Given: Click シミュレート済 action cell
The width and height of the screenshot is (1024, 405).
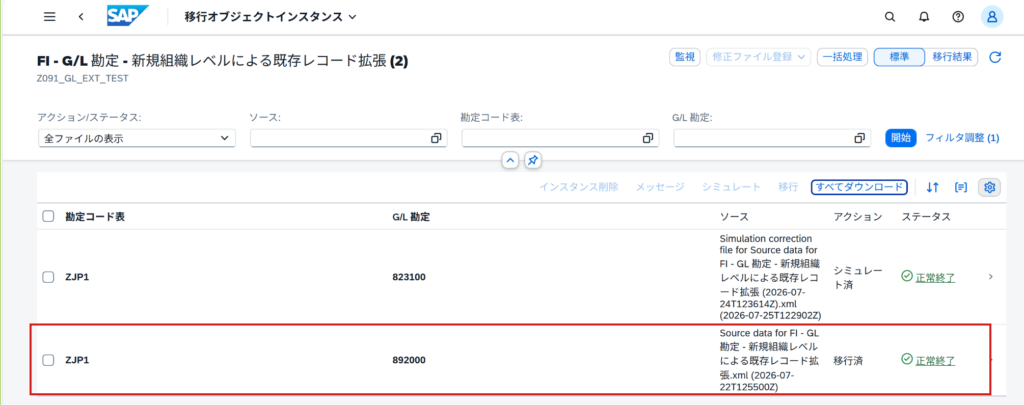Looking at the screenshot, I should tap(858, 277).
